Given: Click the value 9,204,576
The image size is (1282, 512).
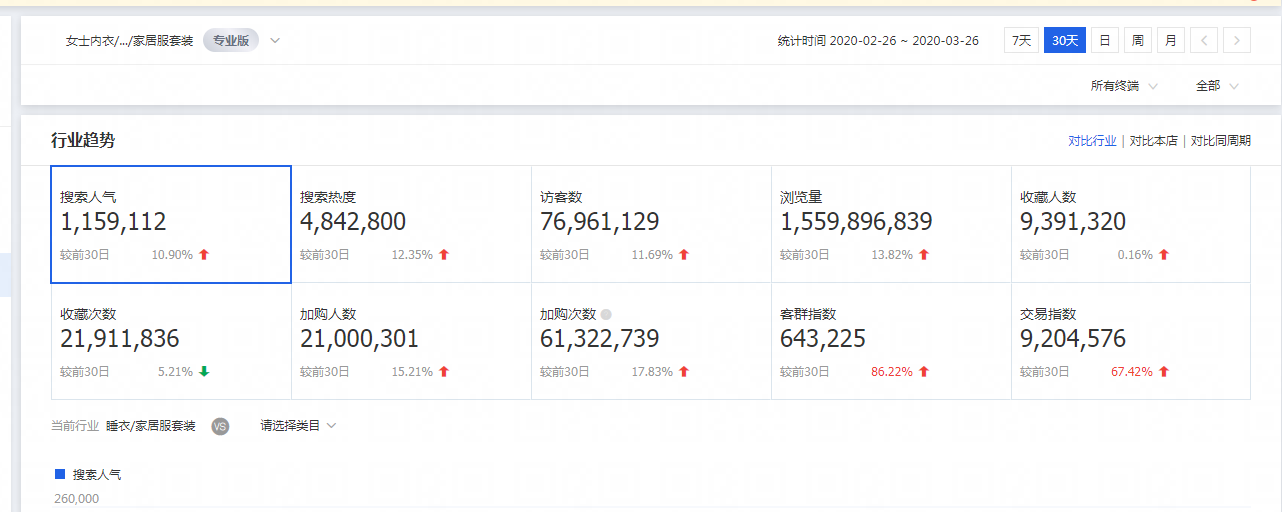Looking at the screenshot, I should pyautogui.click(x=1073, y=339).
